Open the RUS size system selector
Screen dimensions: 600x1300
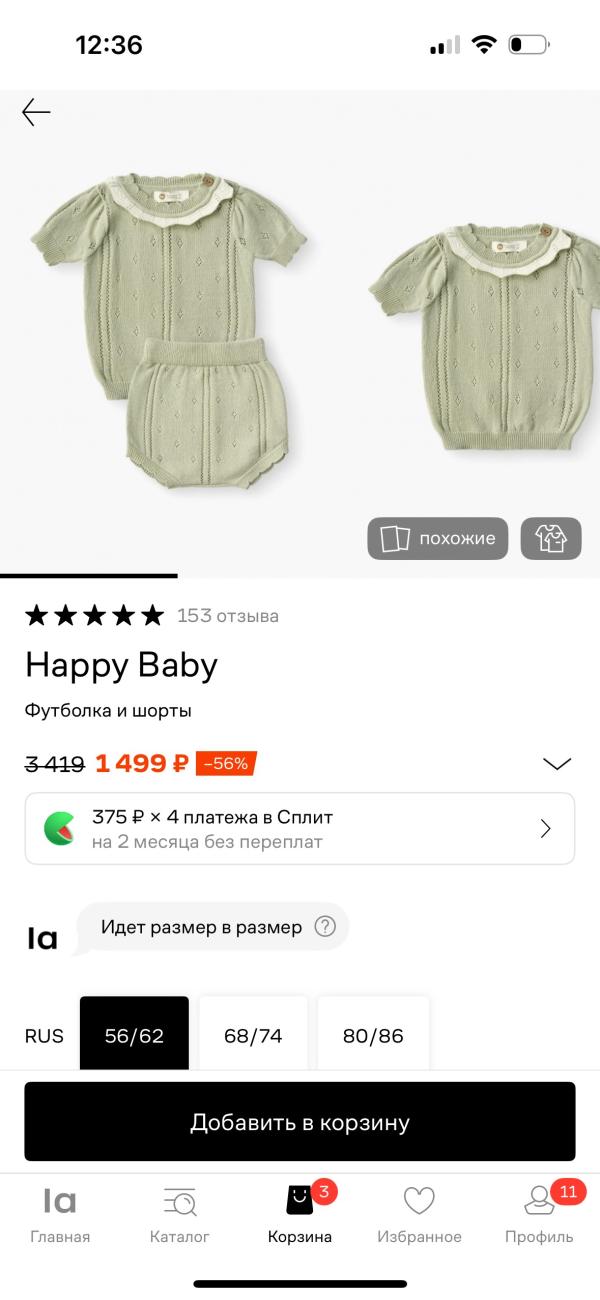pyautogui.click(x=44, y=1036)
